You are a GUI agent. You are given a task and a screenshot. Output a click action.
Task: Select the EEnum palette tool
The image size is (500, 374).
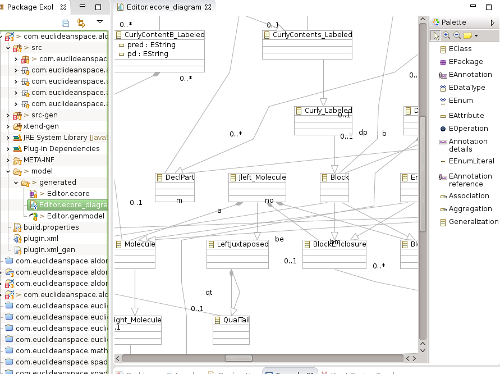(x=457, y=101)
